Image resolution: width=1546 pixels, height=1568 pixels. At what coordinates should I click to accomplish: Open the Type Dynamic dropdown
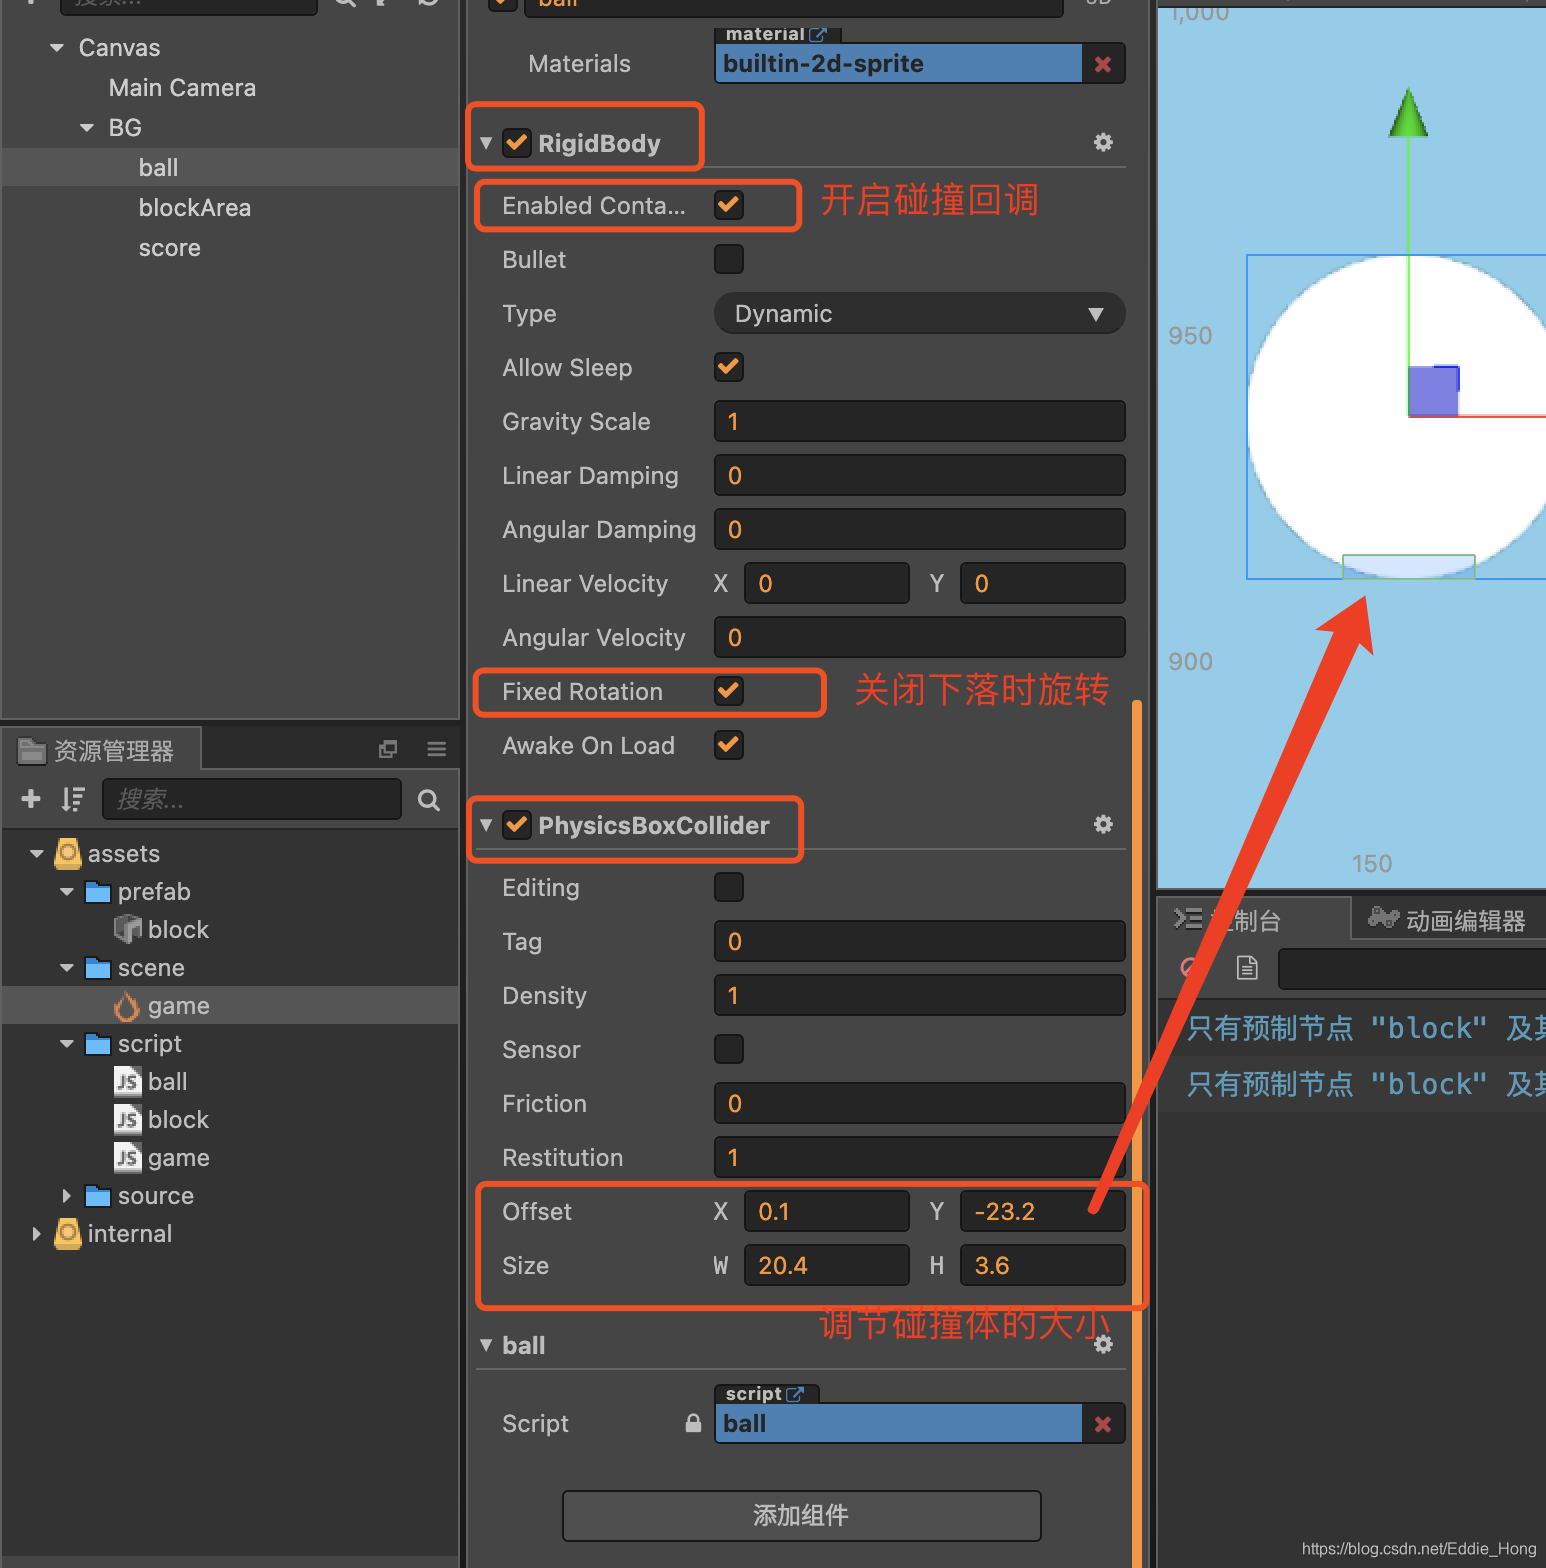[919, 313]
